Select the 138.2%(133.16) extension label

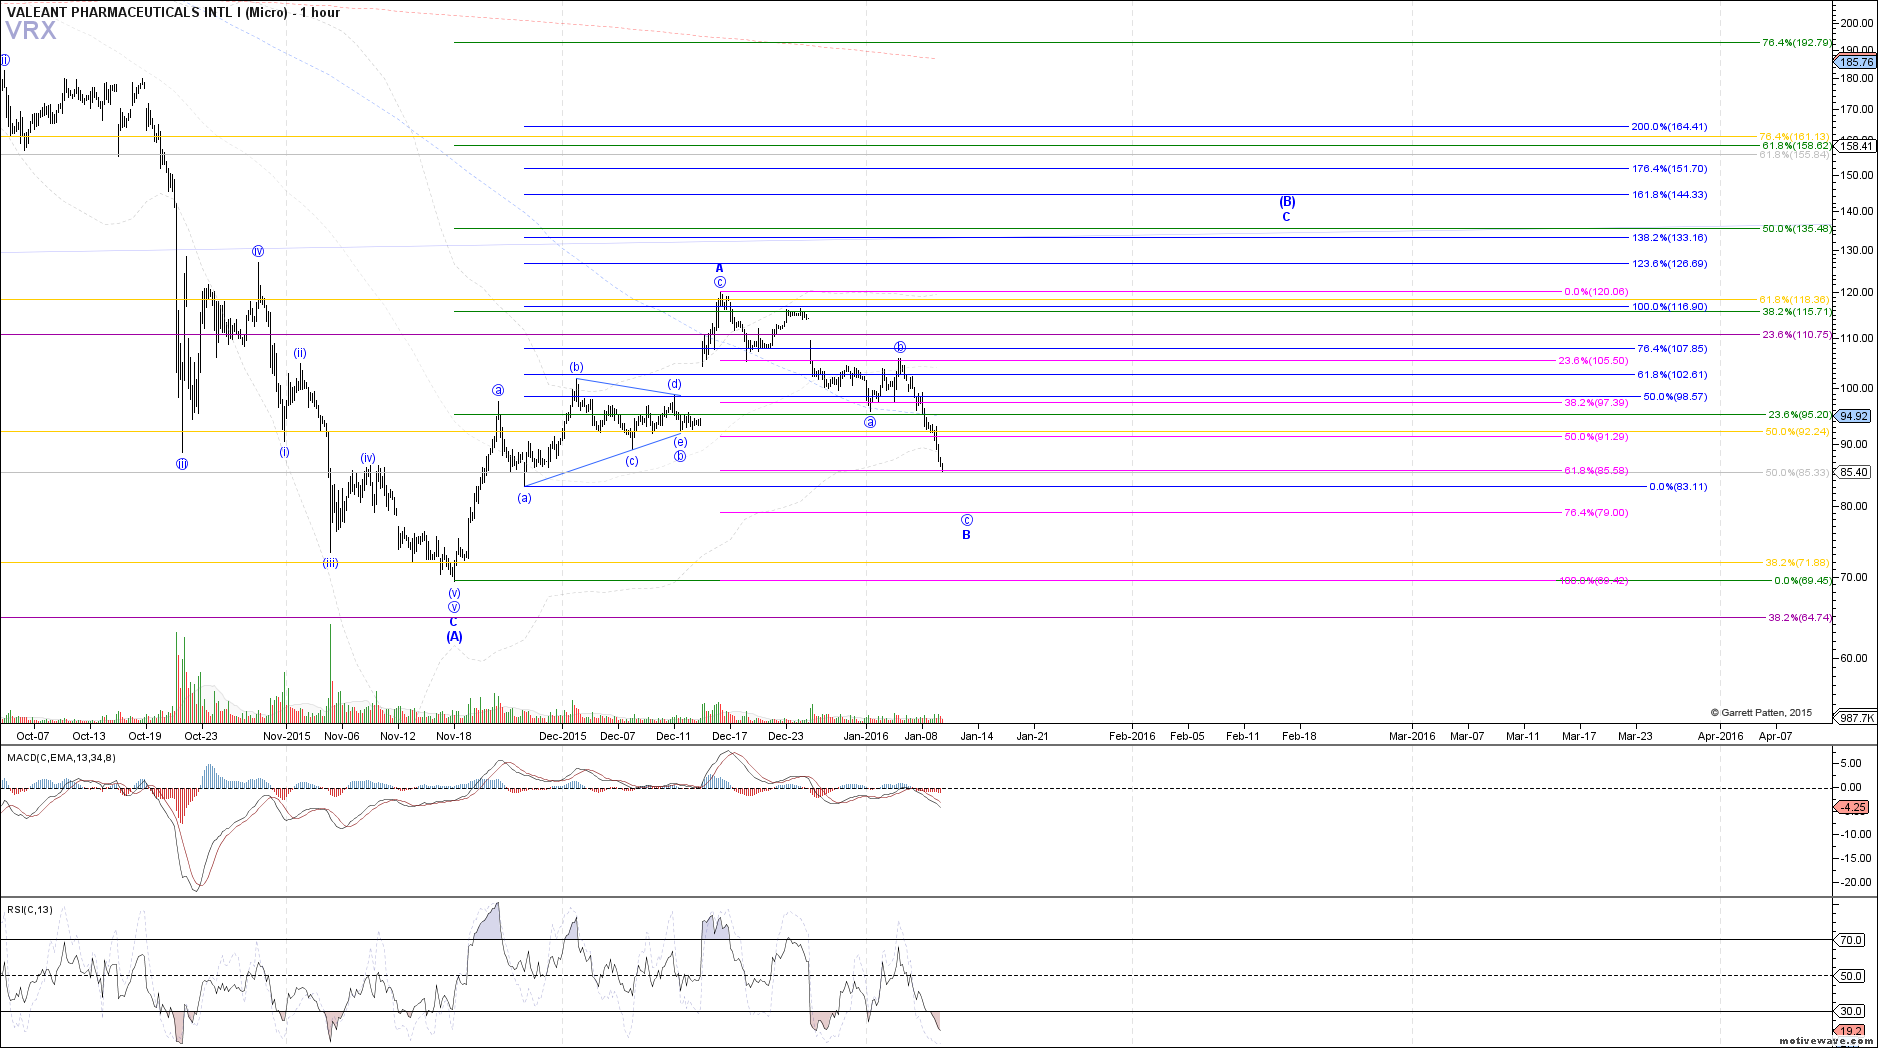(1669, 238)
